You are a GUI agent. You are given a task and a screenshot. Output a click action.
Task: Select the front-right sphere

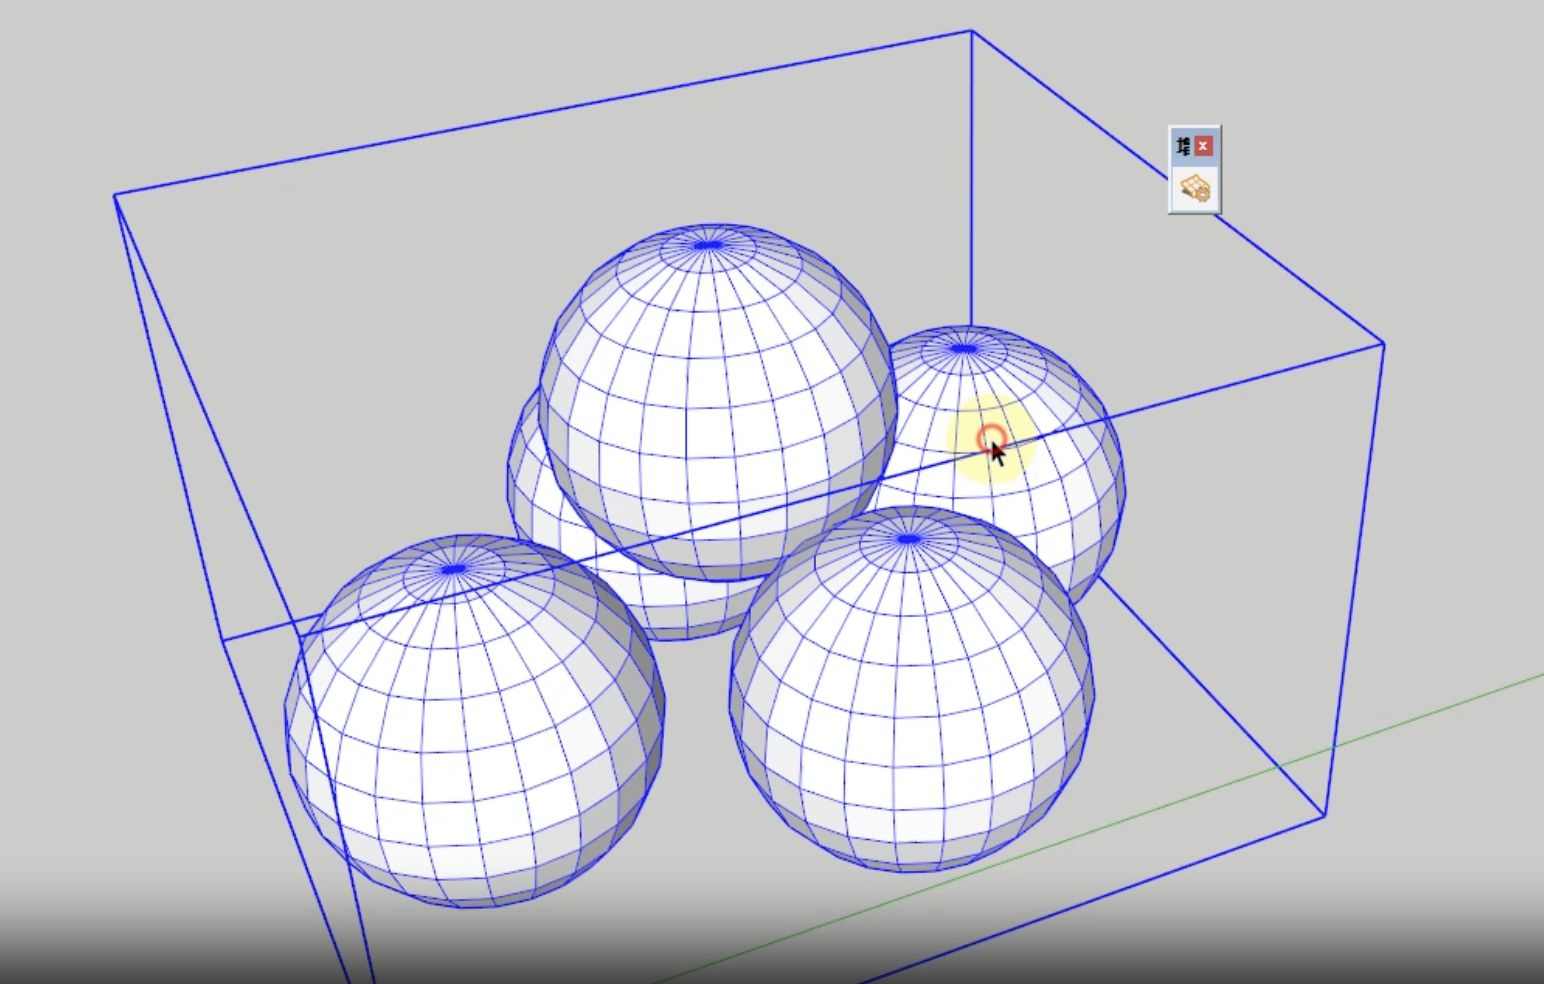point(910,700)
